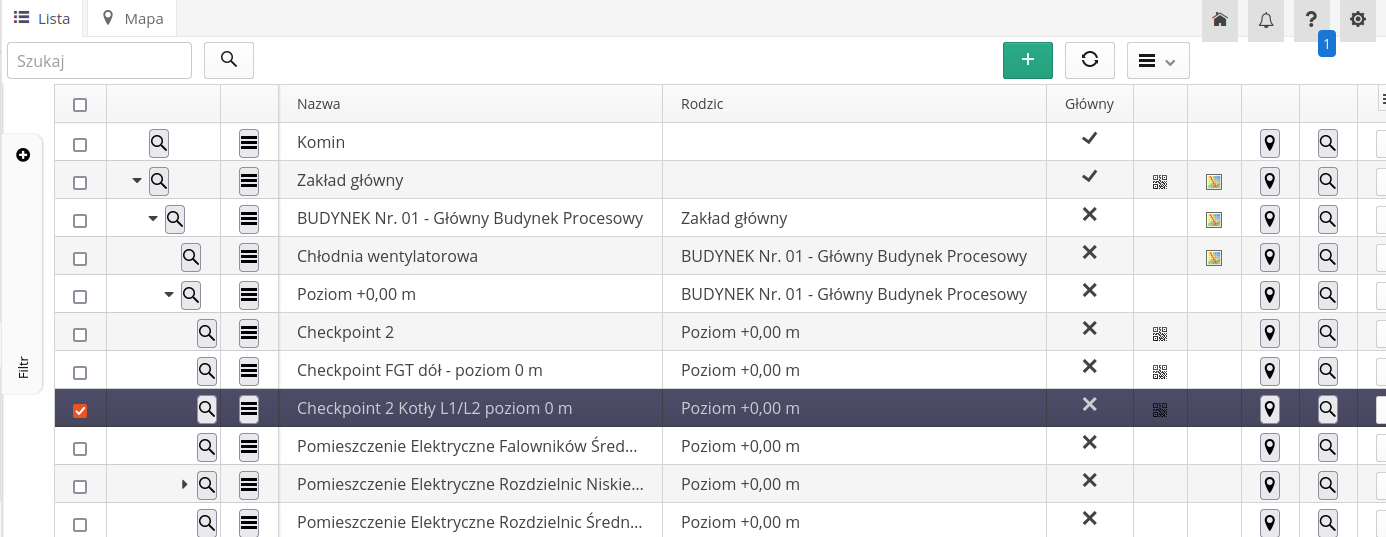The height and width of the screenshot is (537, 1386).
Task: Expand Pomieszczenie Elektryczne Rozdzielnic Niskie node
Action: [185, 485]
